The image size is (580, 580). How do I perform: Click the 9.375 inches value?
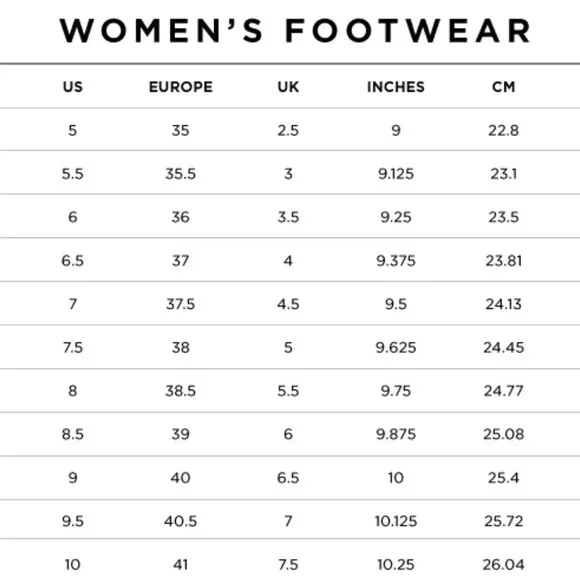(396, 261)
